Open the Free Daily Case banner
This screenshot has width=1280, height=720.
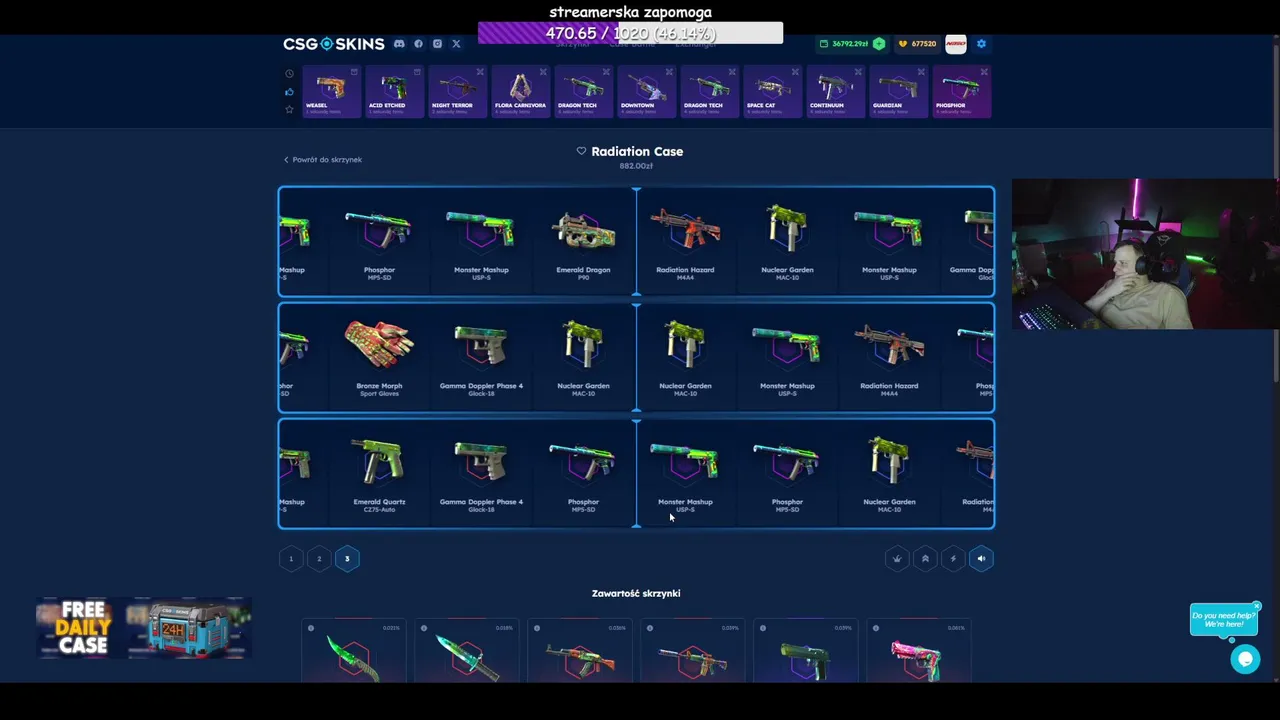pos(144,628)
